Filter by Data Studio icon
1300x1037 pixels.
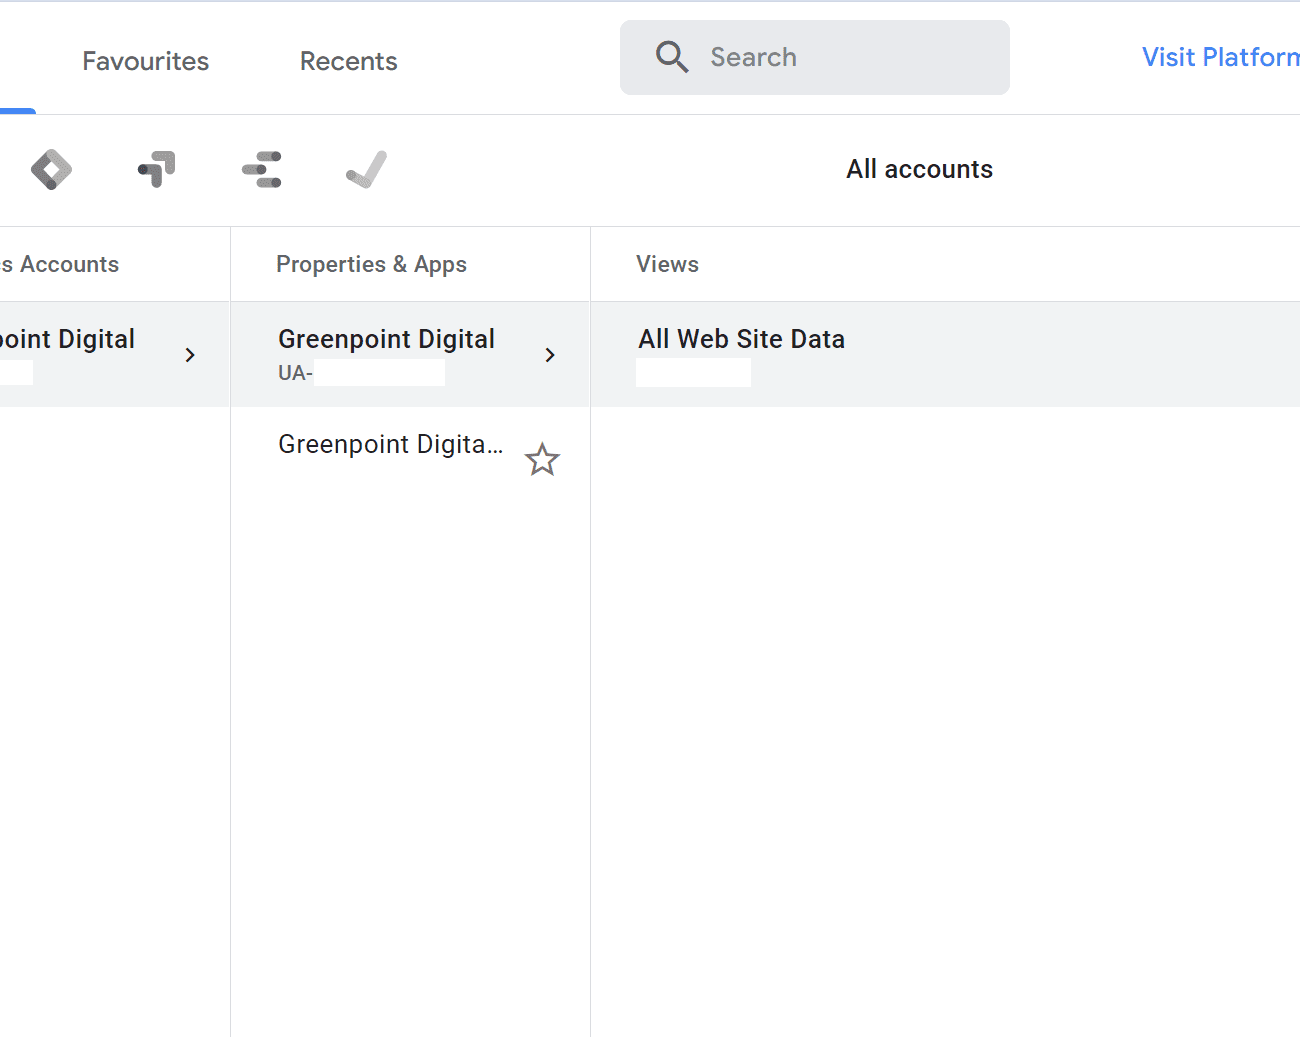[x=262, y=169]
